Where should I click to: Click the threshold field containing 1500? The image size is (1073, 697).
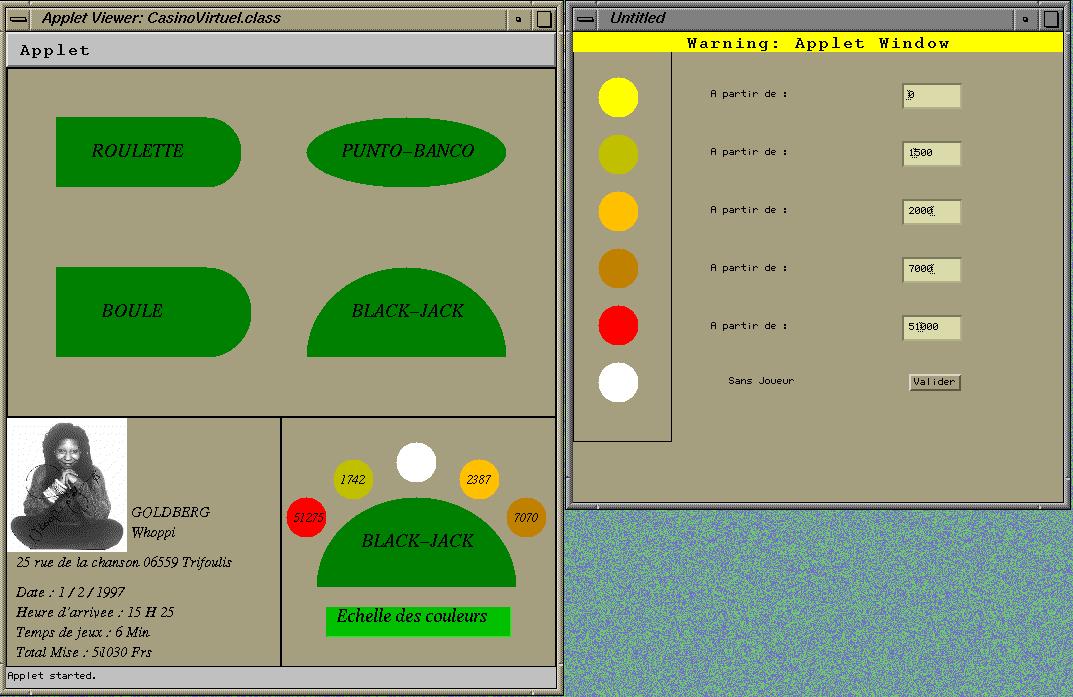pos(931,153)
